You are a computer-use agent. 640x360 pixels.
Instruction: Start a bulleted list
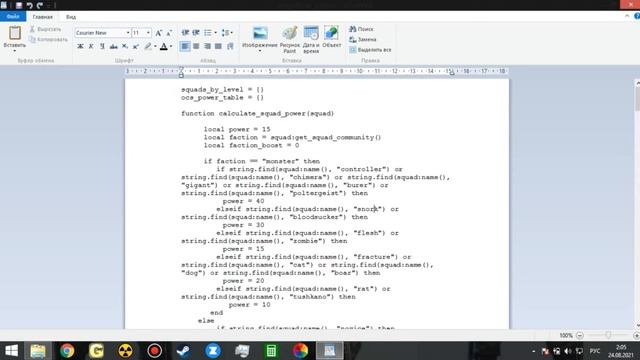click(208, 33)
